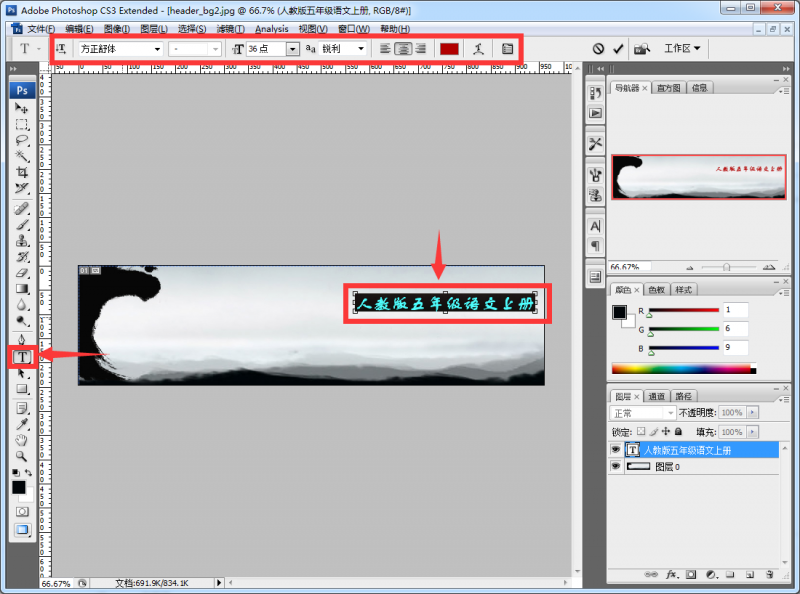Image resolution: width=800 pixels, height=594 pixels.
Task: Select the Blur tool
Action: pyautogui.click(x=21, y=305)
